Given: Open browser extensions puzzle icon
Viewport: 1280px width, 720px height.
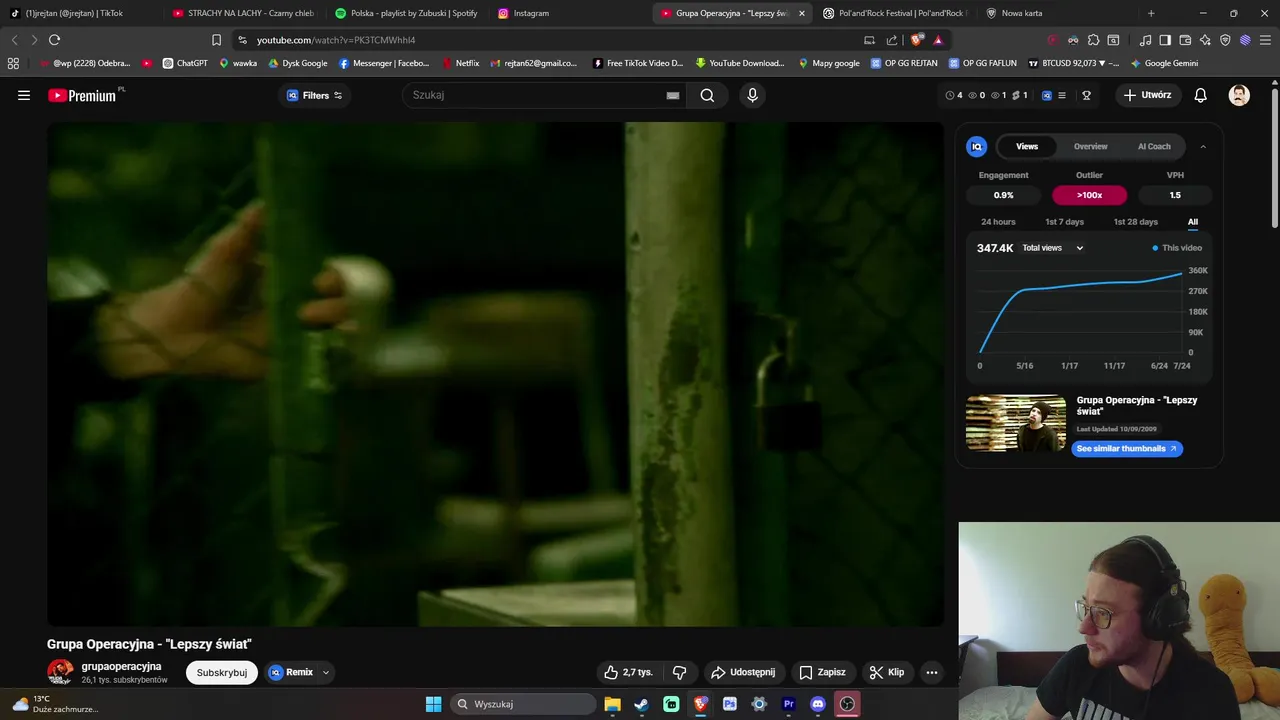Looking at the screenshot, I should [x=1093, y=40].
